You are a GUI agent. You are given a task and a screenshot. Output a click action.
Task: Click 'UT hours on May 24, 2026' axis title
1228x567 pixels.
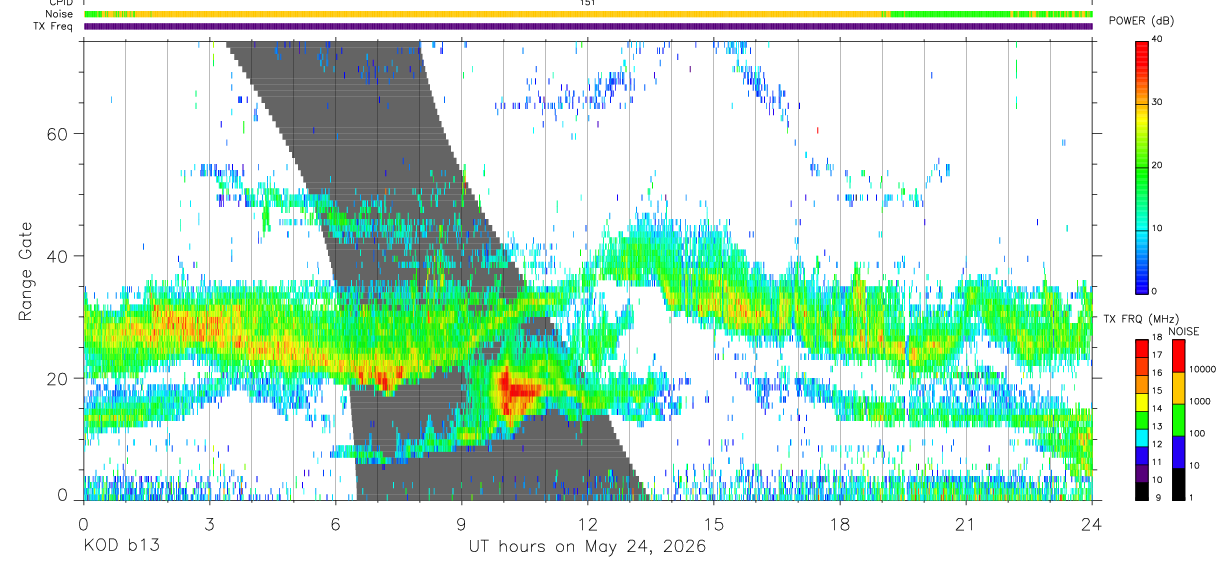(587, 546)
